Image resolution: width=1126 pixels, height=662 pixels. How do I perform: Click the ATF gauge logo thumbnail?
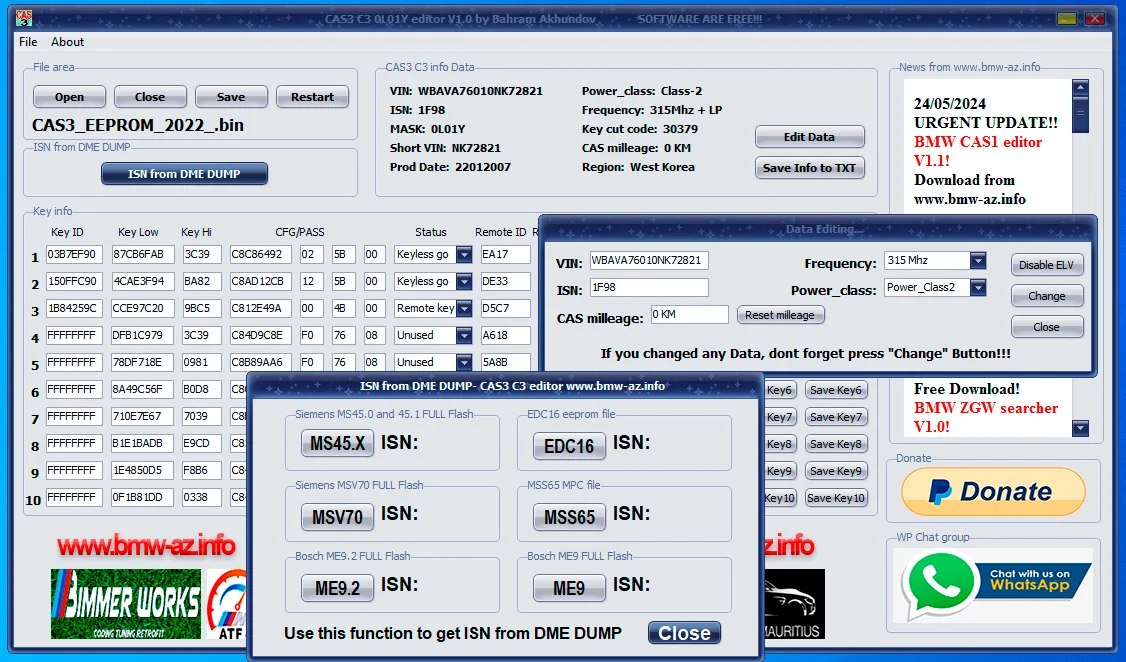(227, 604)
